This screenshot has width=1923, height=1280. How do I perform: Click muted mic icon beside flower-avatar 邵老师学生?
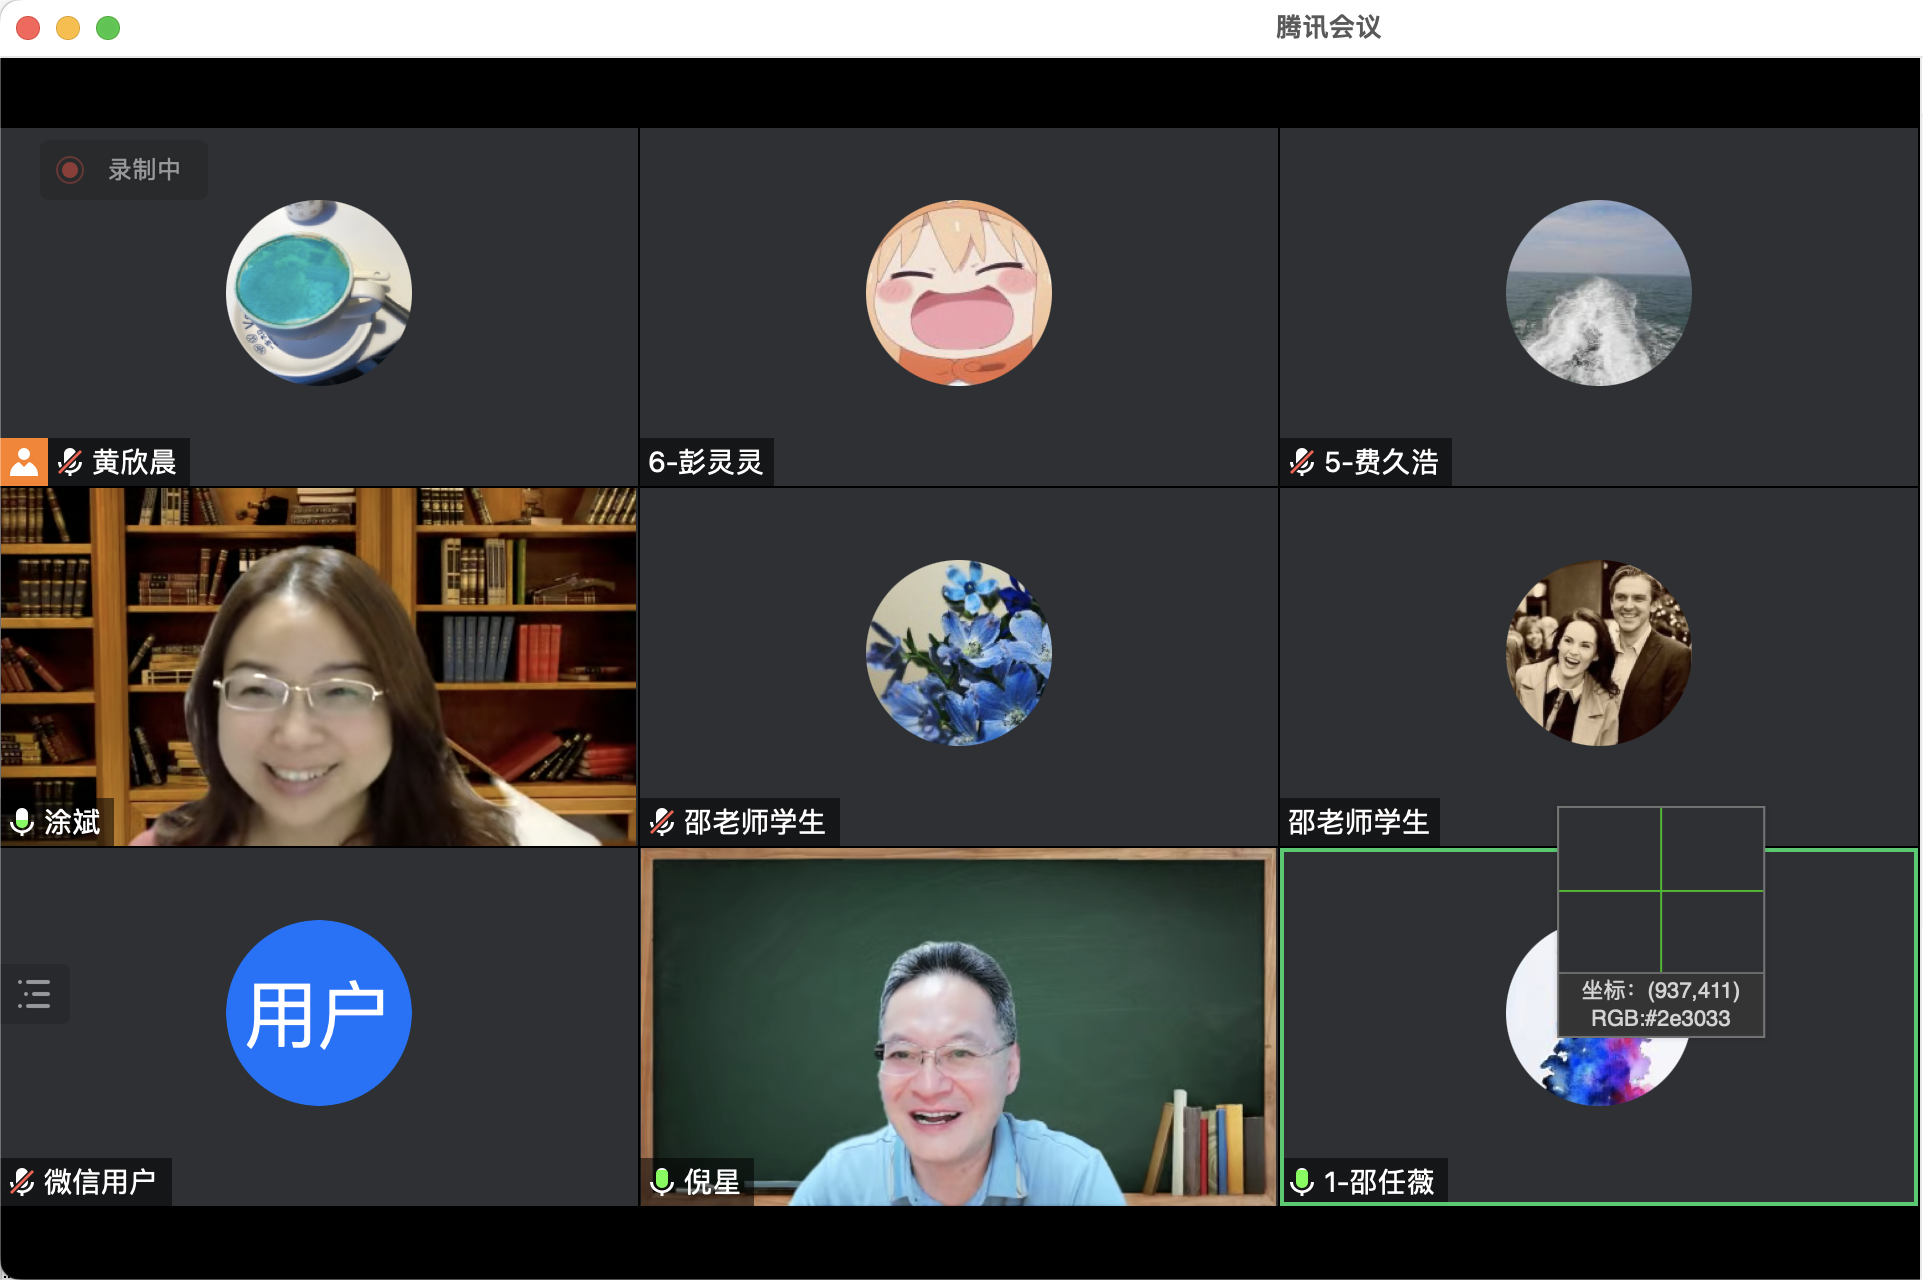click(x=662, y=822)
